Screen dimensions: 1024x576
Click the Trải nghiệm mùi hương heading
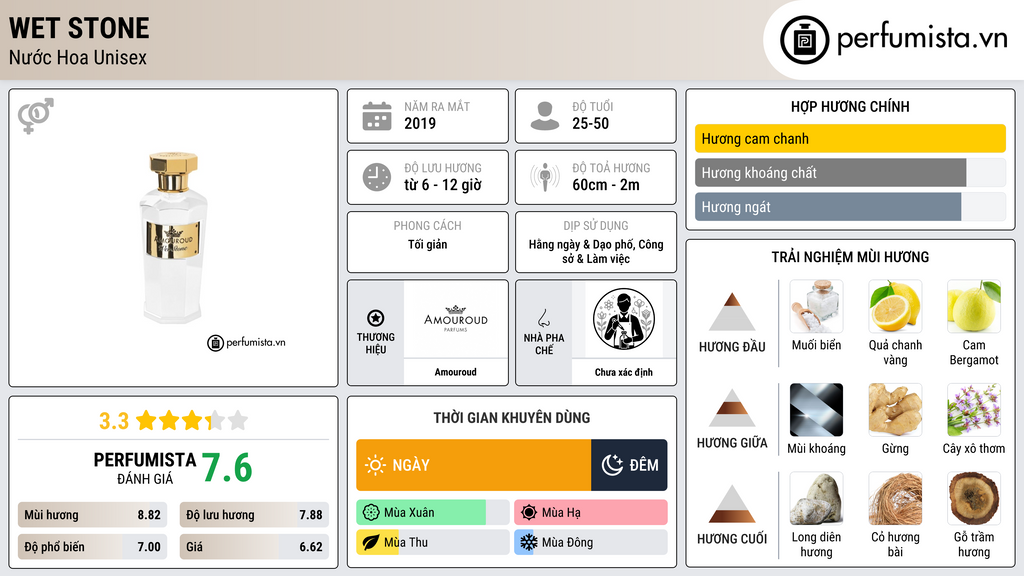(850, 257)
